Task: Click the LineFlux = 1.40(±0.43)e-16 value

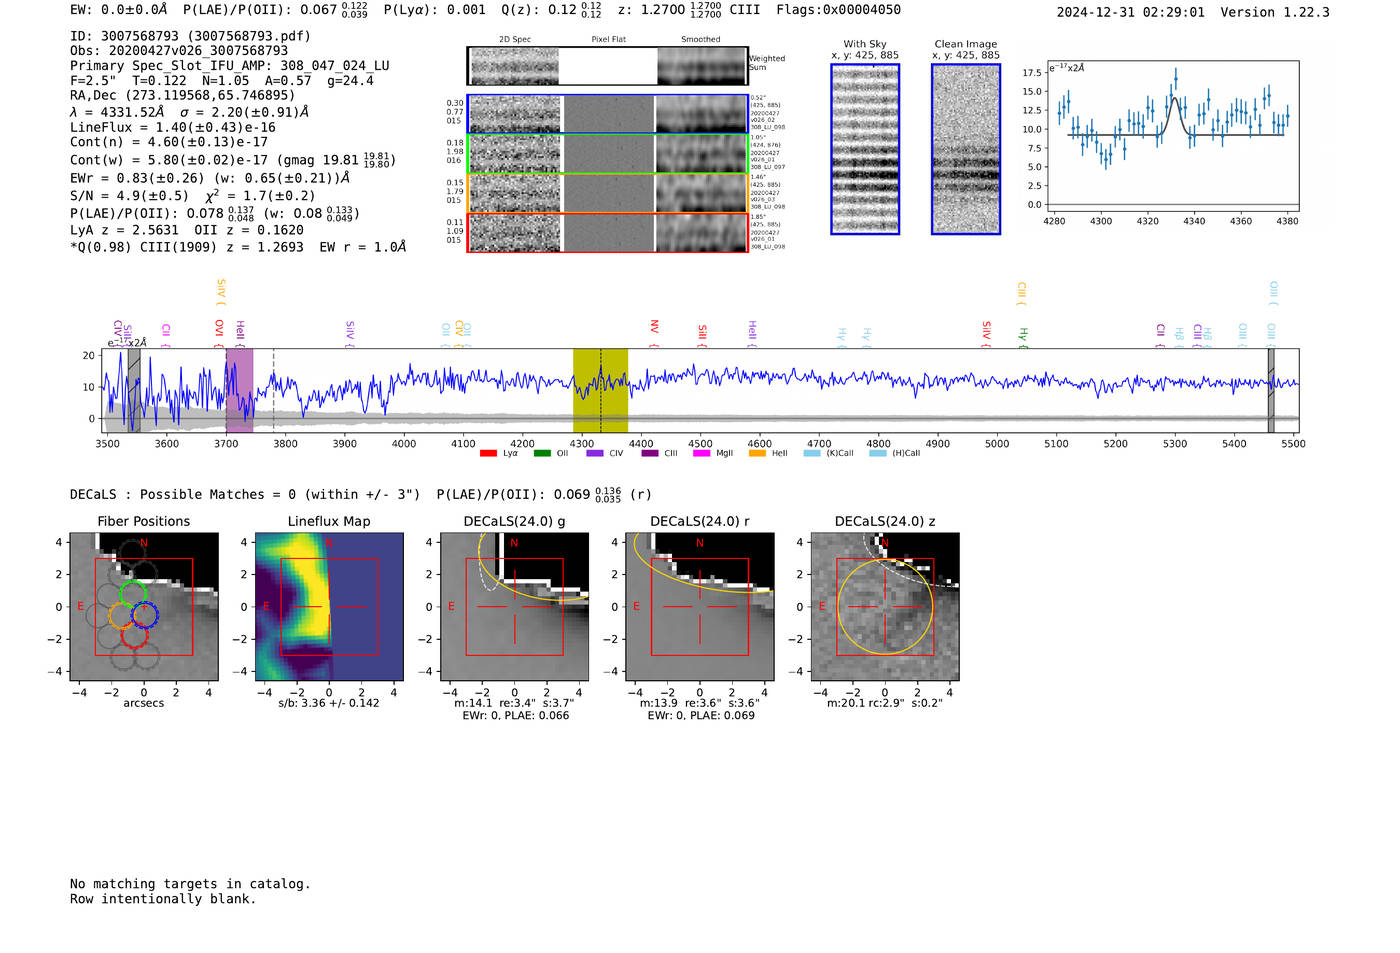Action: click(x=173, y=128)
